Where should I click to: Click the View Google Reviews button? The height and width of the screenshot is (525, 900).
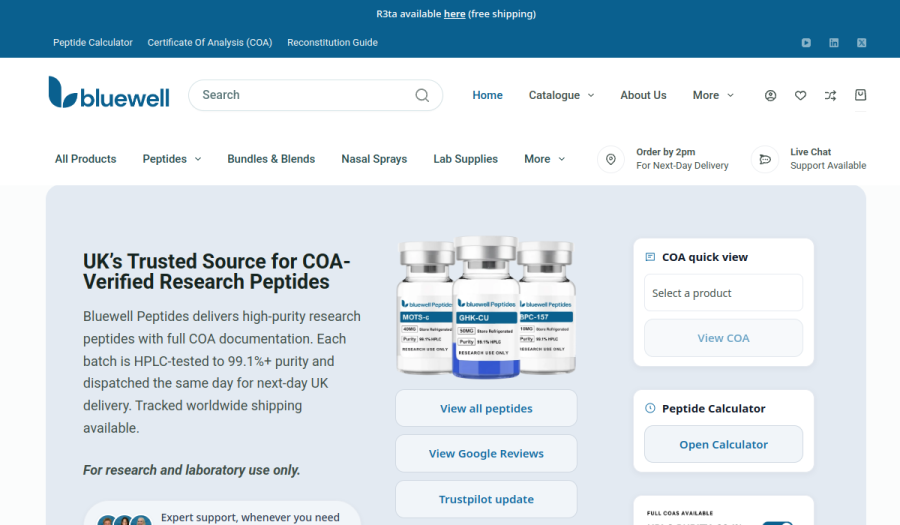click(x=486, y=453)
